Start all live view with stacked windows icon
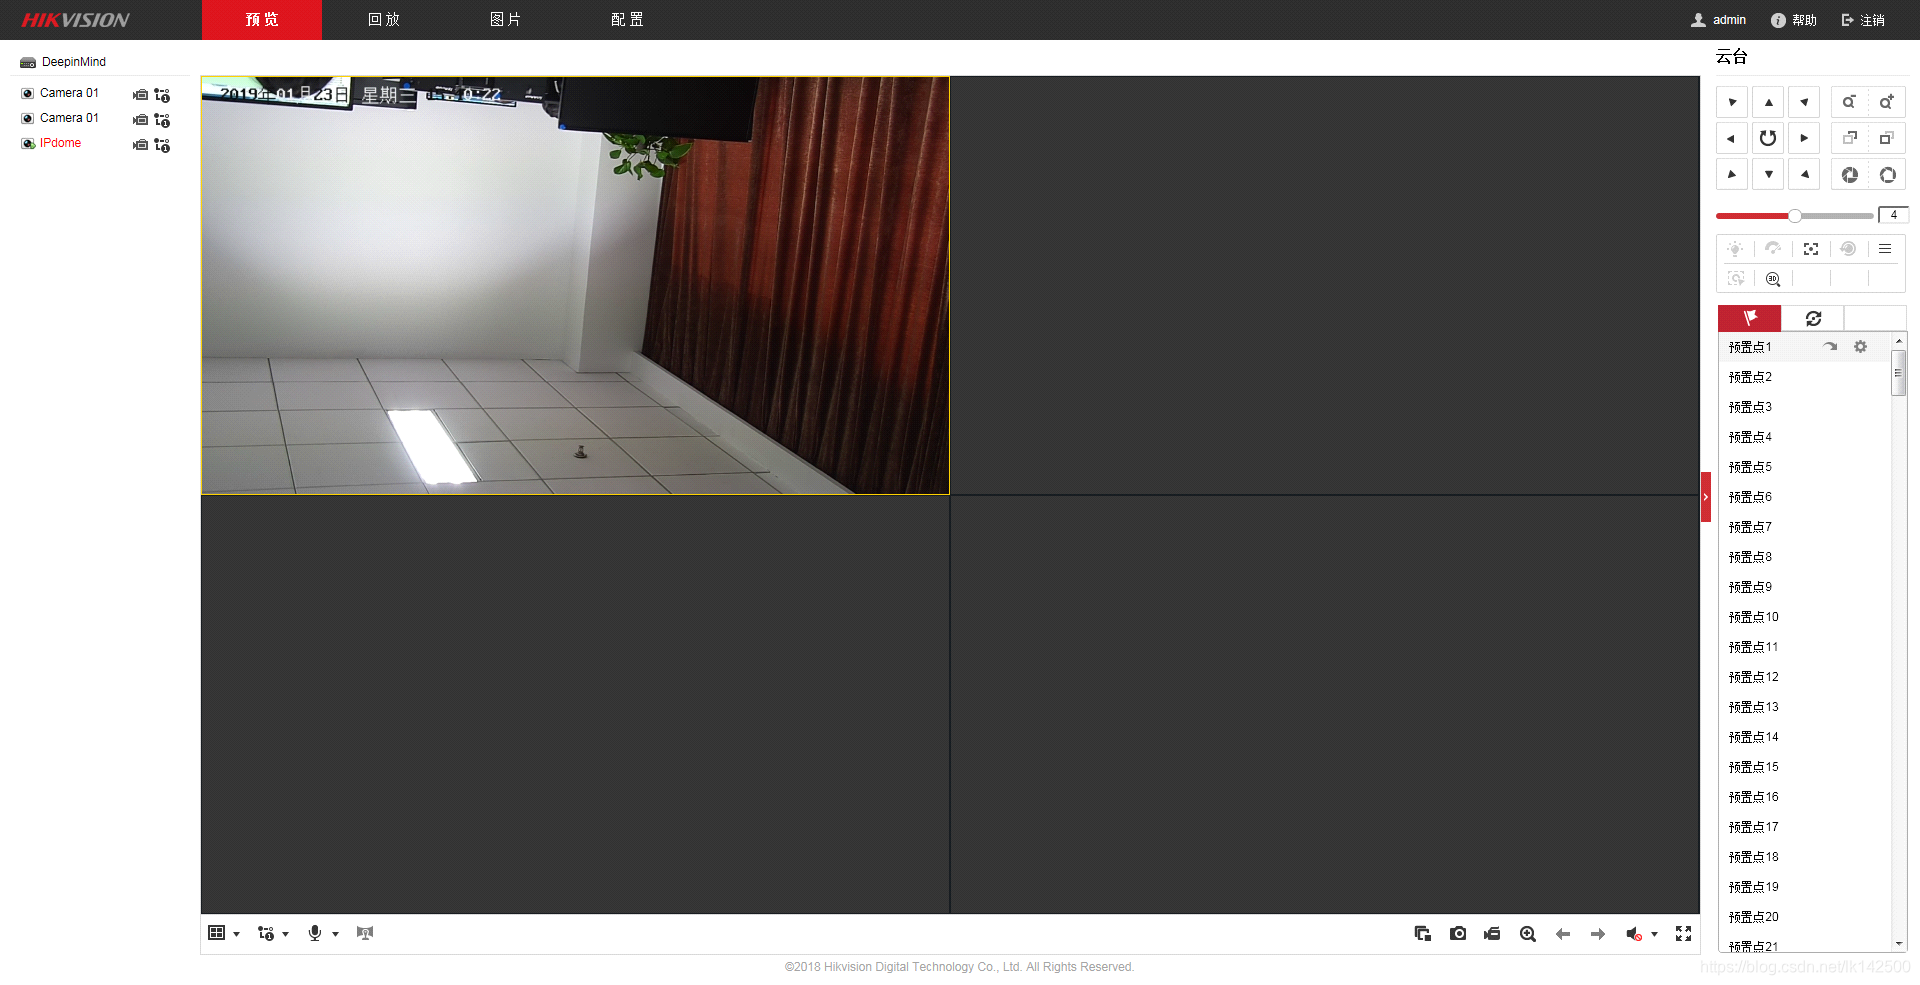The height and width of the screenshot is (985, 1920). [x=1422, y=933]
